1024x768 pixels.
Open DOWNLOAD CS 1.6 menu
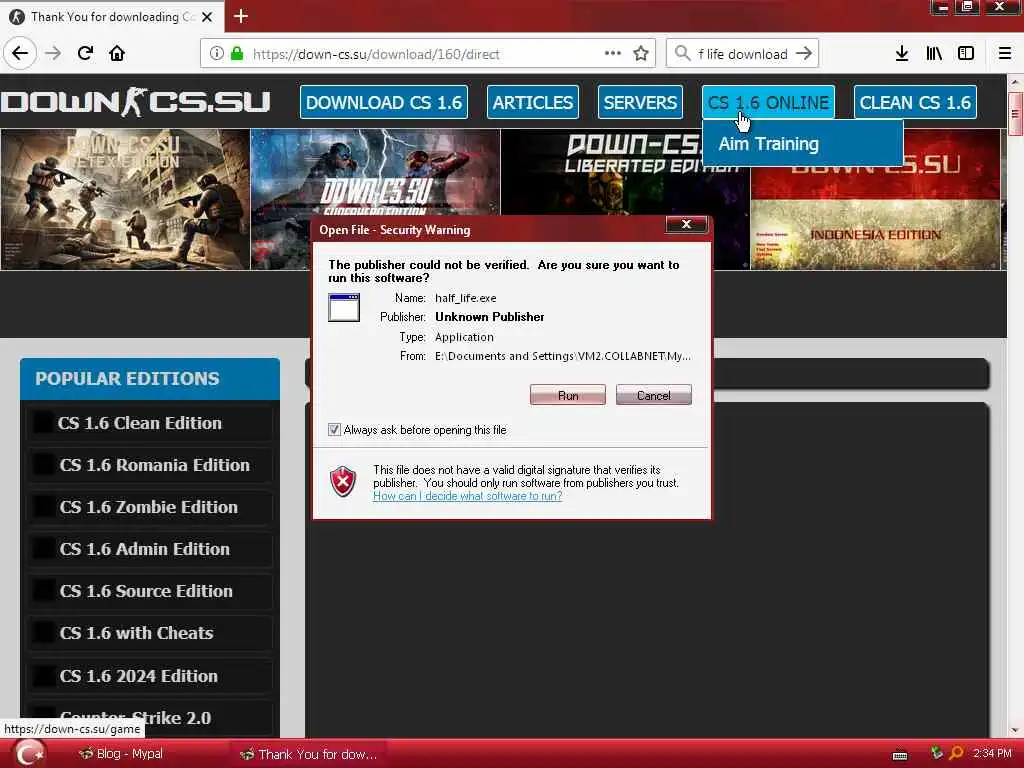point(384,103)
